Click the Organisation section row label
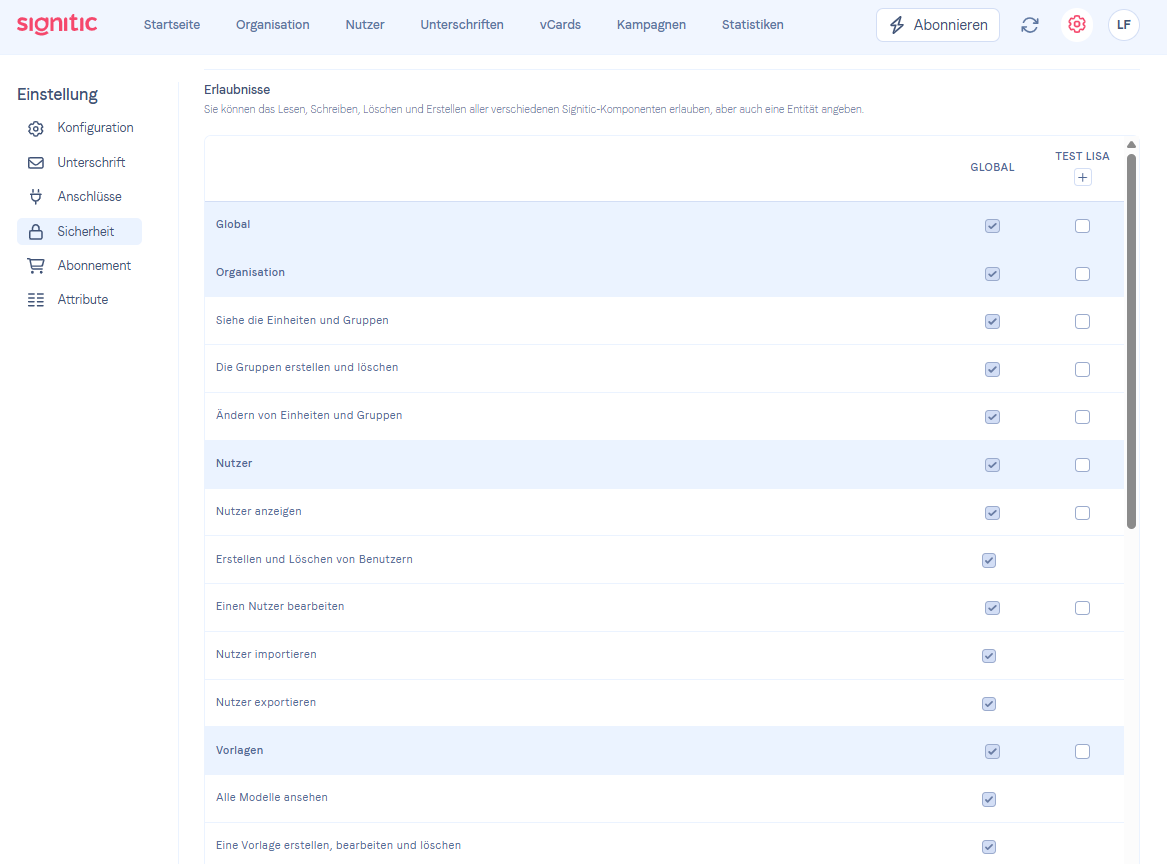This screenshot has width=1167, height=864. [250, 272]
